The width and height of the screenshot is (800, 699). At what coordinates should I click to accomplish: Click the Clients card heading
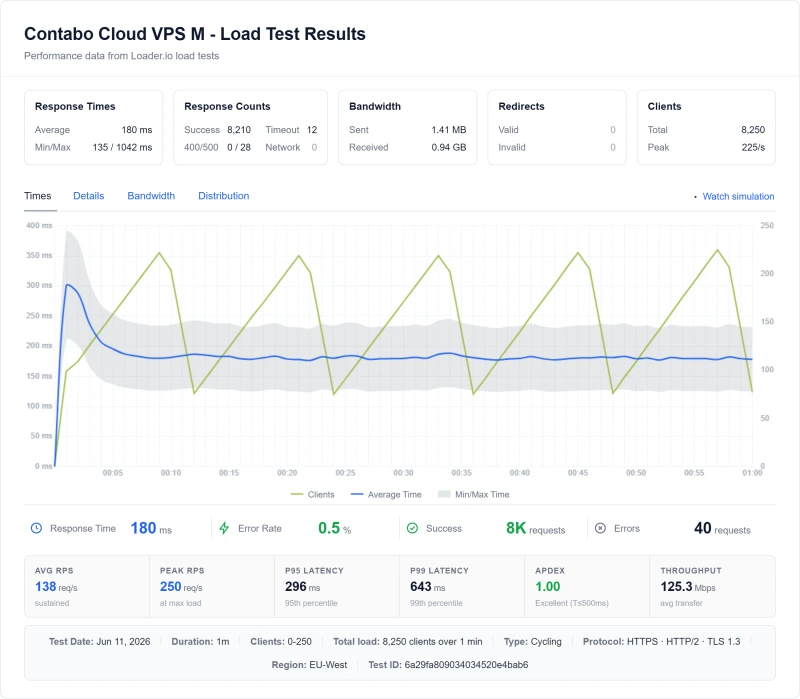(664, 106)
